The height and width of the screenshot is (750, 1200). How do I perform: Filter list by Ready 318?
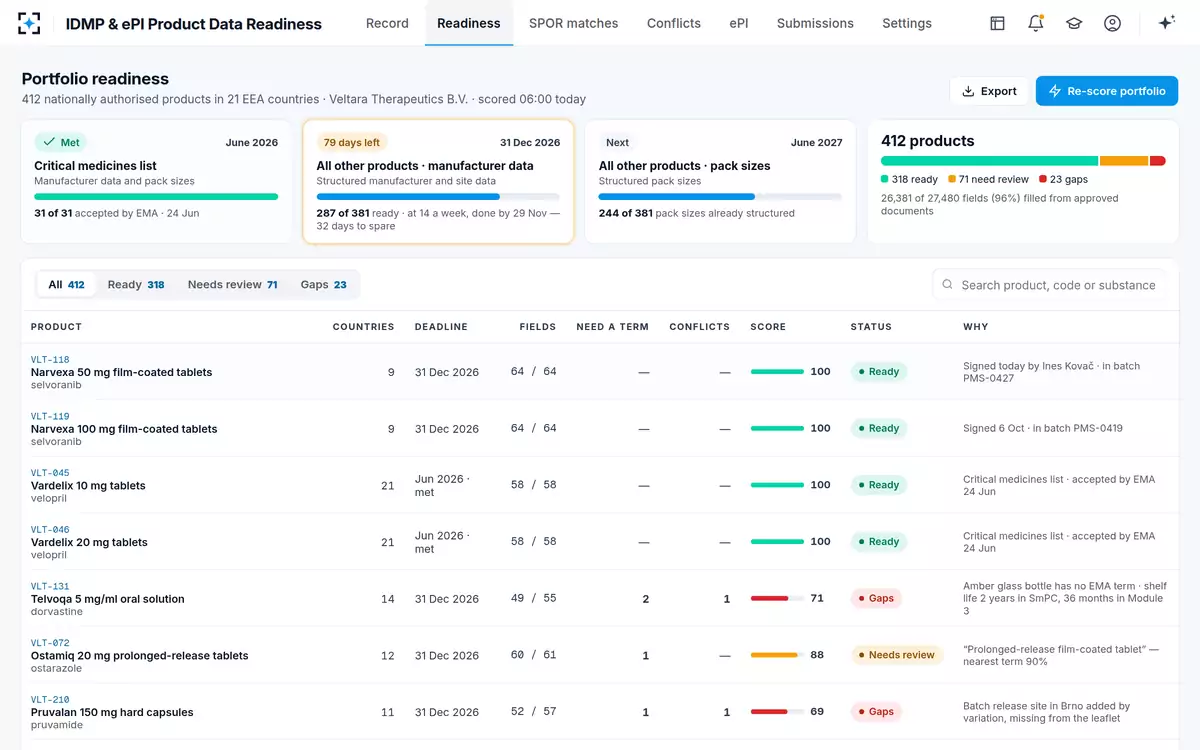coord(136,285)
